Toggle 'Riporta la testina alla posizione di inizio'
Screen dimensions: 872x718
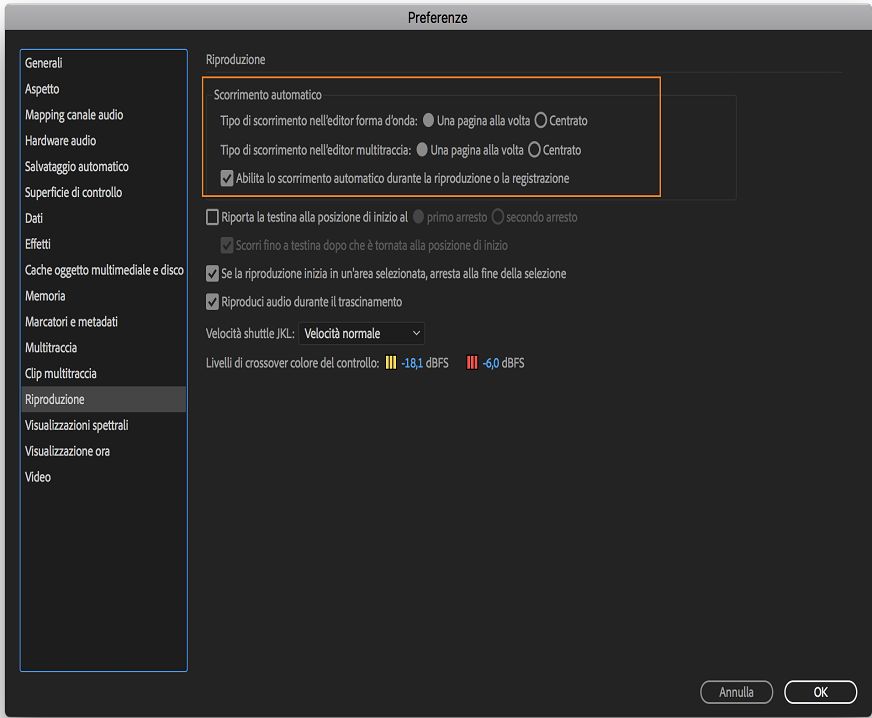pyautogui.click(x=212, y=217)
